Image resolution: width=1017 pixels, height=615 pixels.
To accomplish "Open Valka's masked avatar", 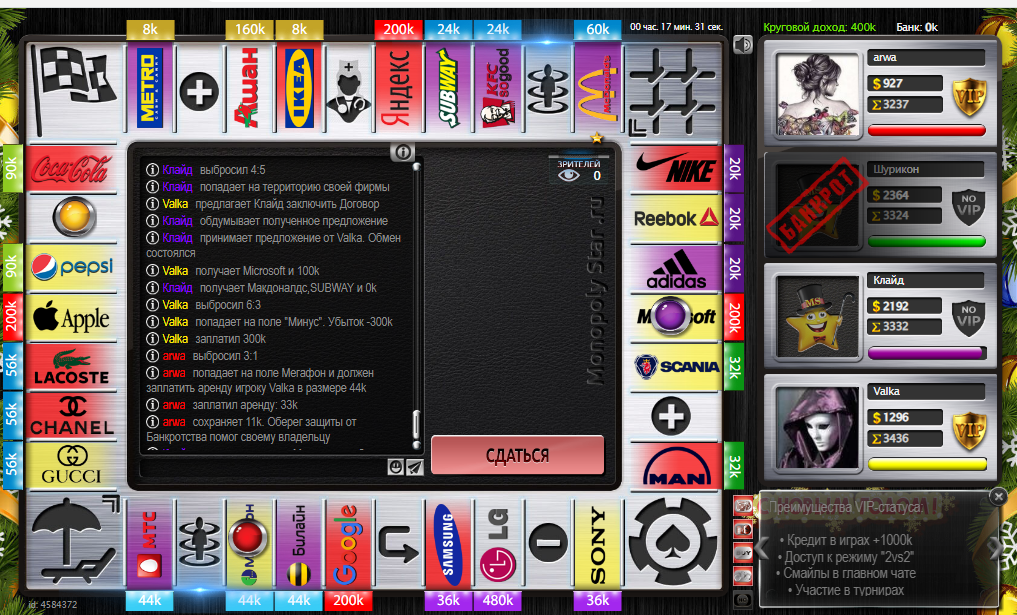I will coord(817,428).
